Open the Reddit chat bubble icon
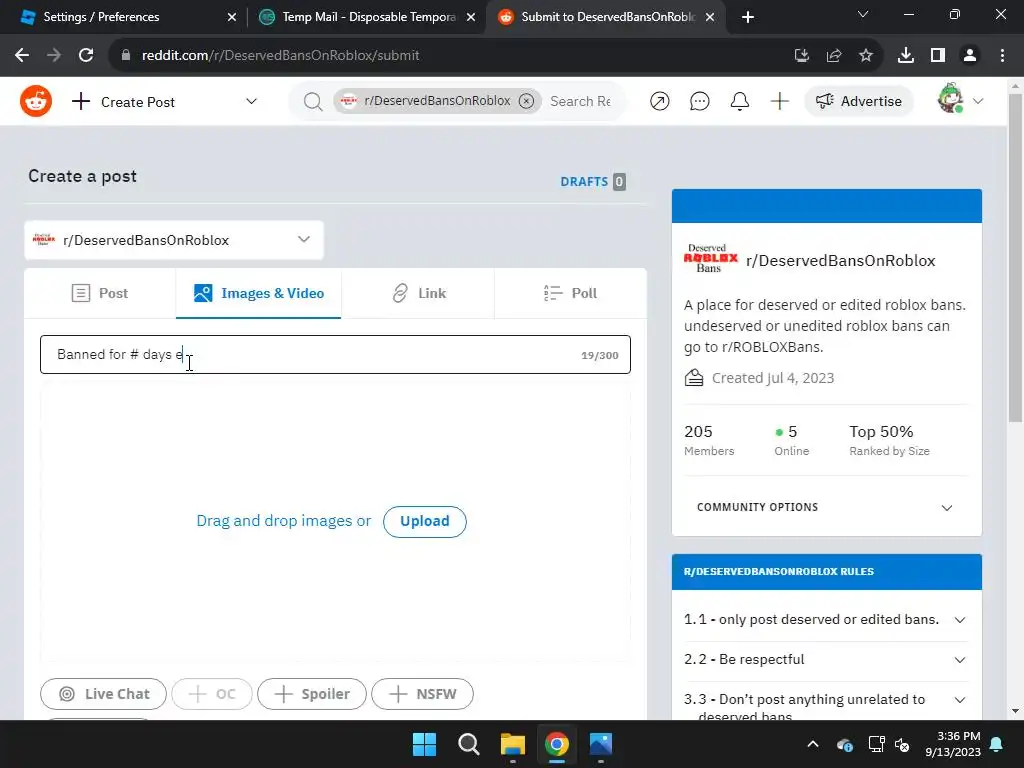Screen dimensions: 1024x768 click(x=699, y=101)
